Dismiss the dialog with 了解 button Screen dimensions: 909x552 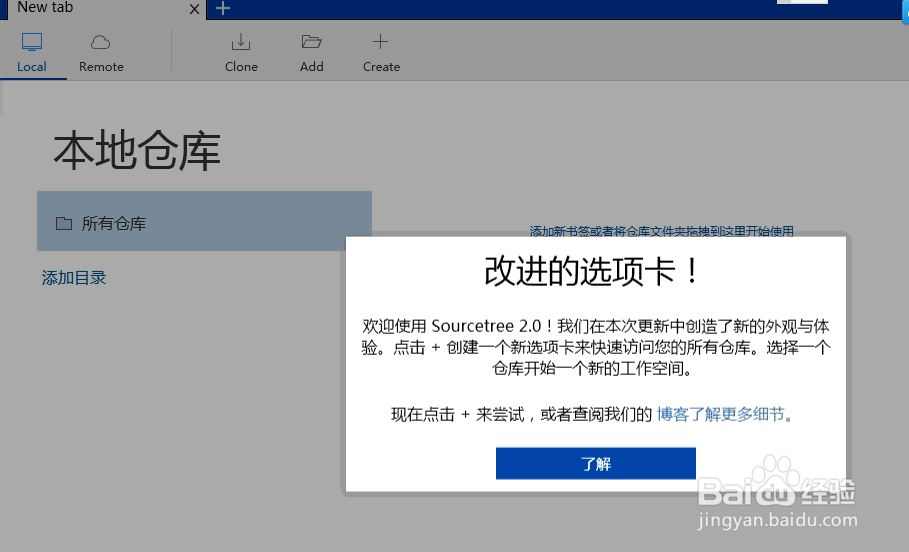coord(595,463)
